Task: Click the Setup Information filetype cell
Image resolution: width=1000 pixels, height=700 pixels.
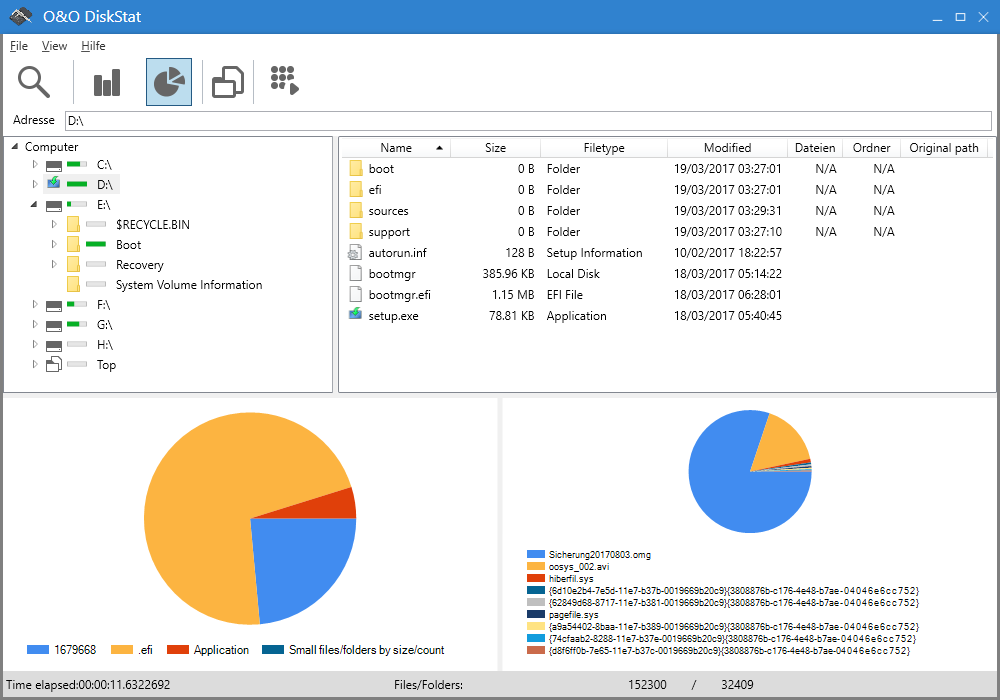Action: [594, 253]
